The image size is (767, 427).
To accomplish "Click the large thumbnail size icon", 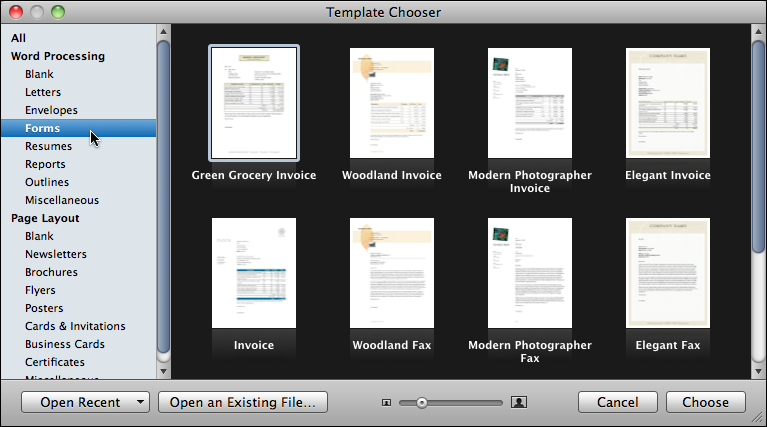I will tap(518, 403).
